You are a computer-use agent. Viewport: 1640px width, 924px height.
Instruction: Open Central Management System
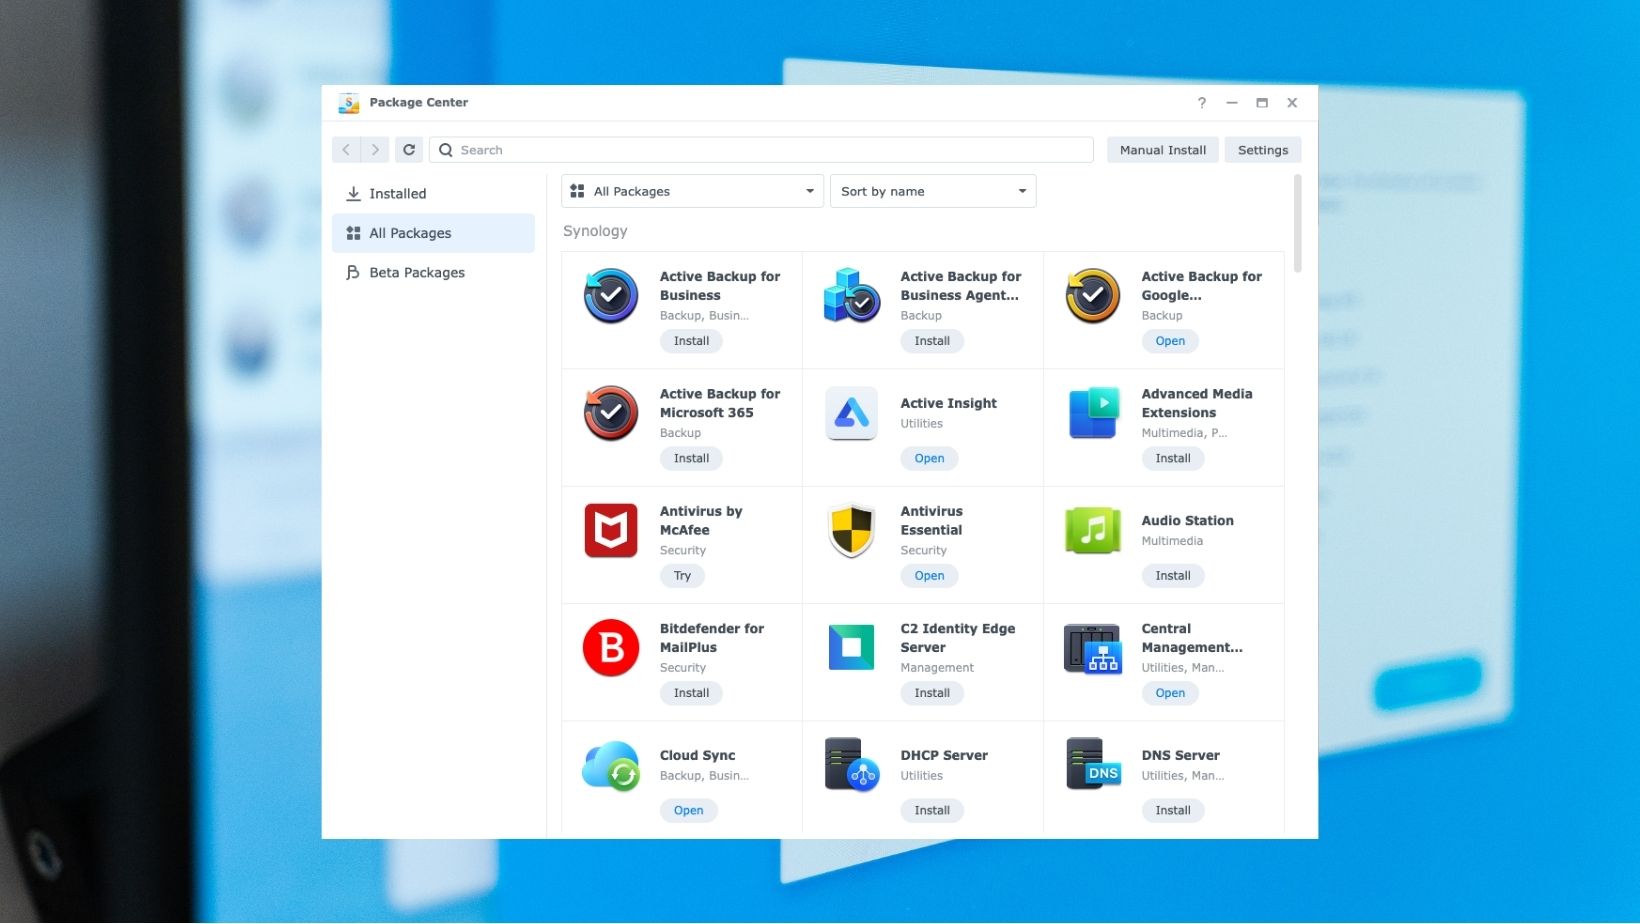(x=1170, y=693)
